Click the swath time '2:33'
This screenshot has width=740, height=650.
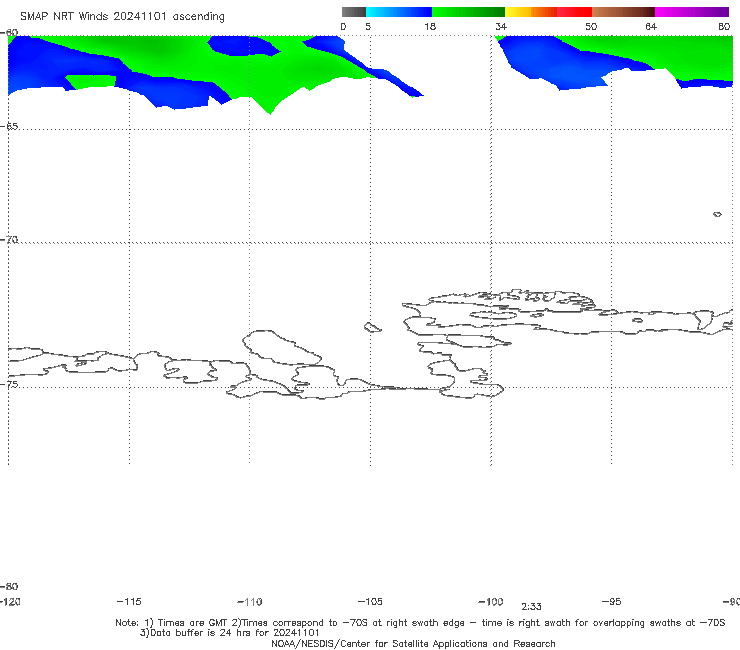click(x=531, y=607)
